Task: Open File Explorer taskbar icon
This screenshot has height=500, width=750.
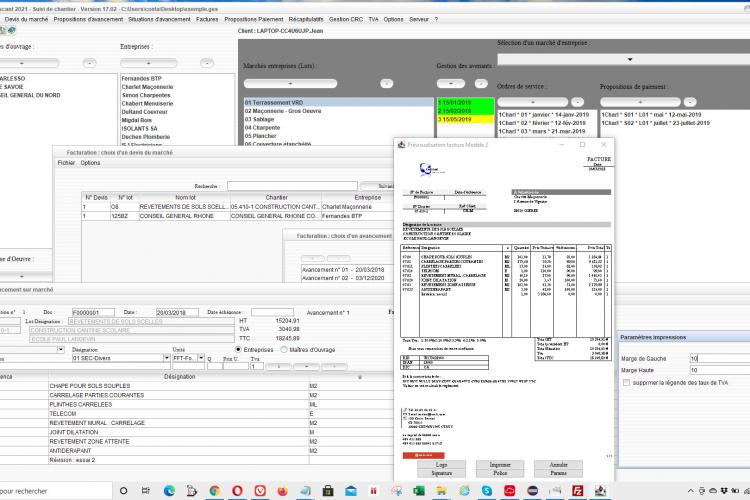Action: [x=441, y=490]
